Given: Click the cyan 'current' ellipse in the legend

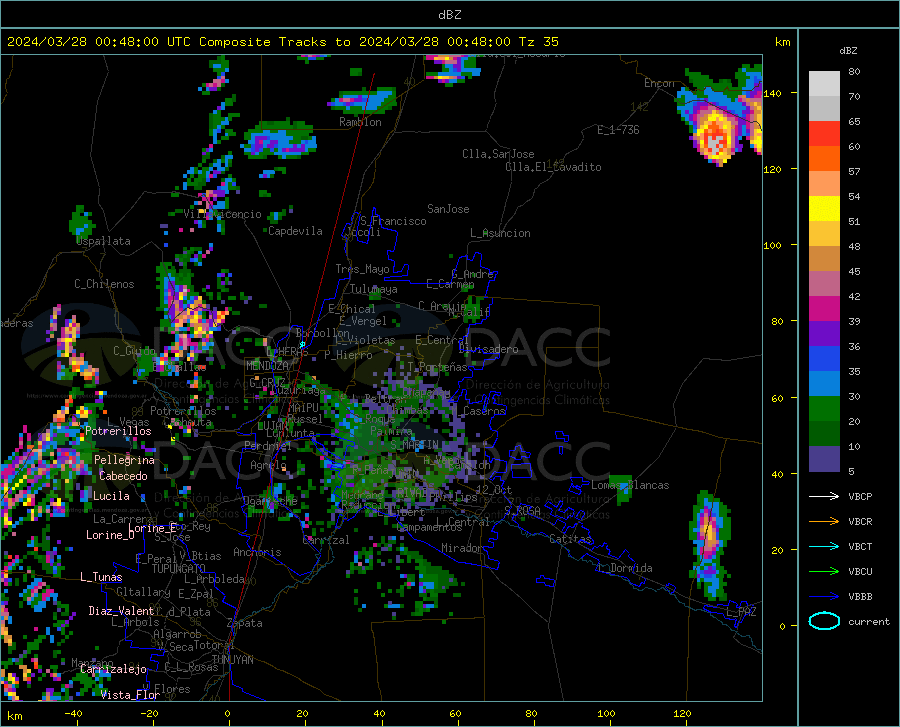Looking at the screenshot, I should coord(824,621).
